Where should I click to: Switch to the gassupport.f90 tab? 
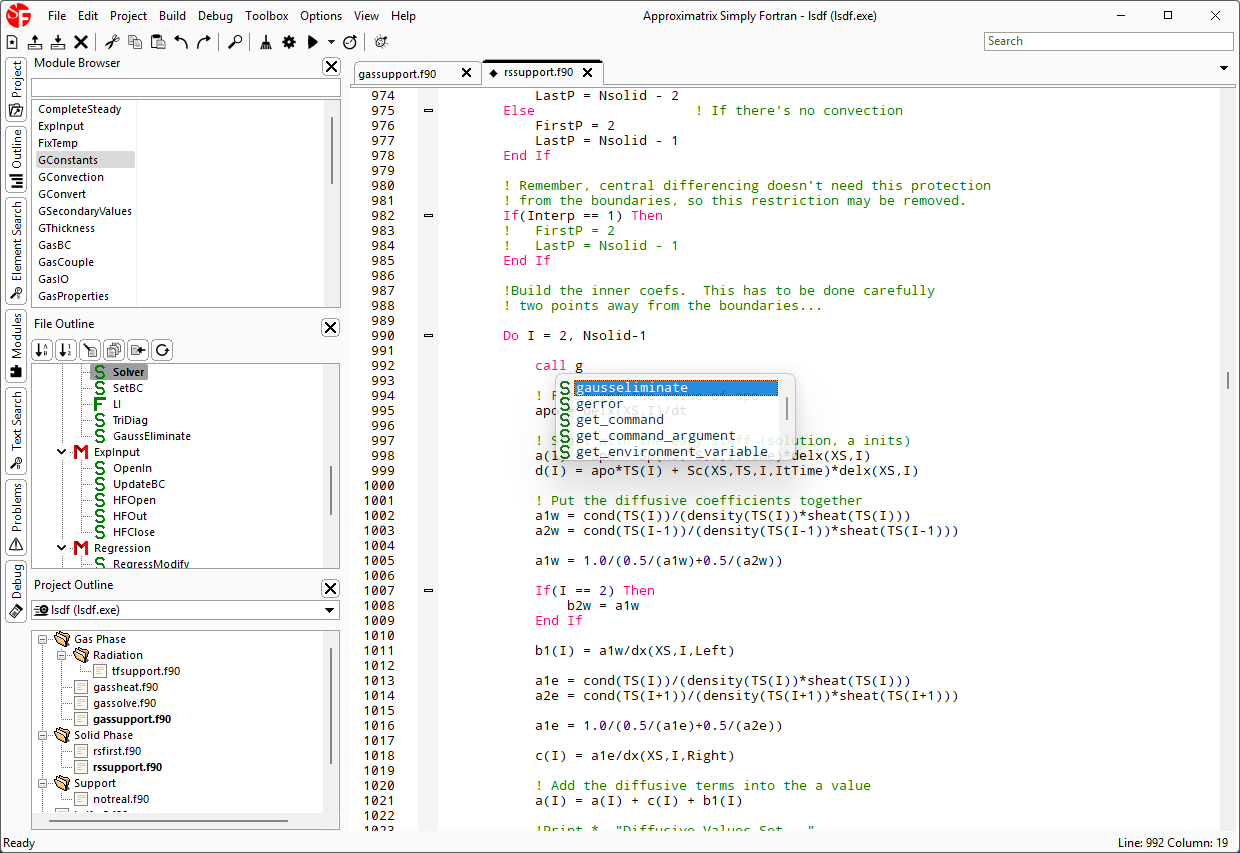[x=397, y=74]
